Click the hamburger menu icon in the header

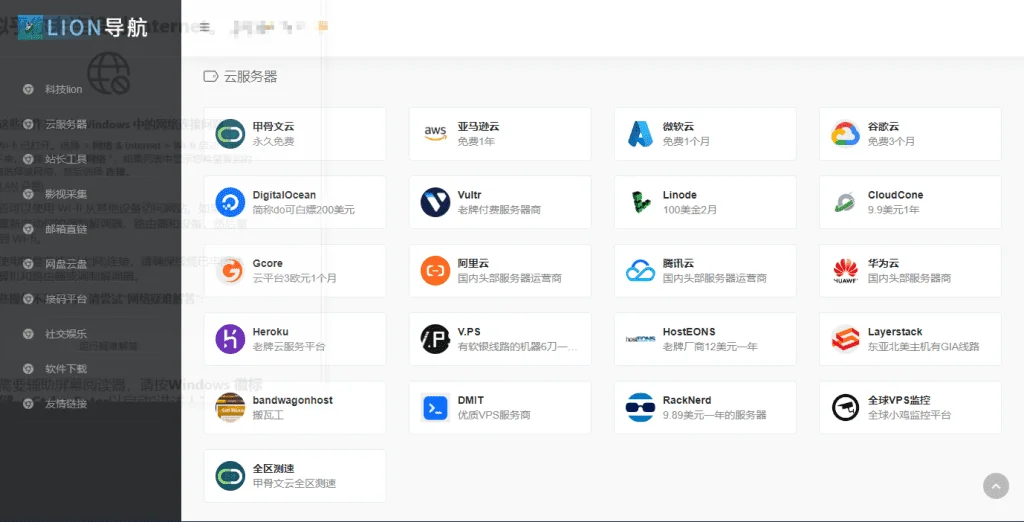point(205,27)
